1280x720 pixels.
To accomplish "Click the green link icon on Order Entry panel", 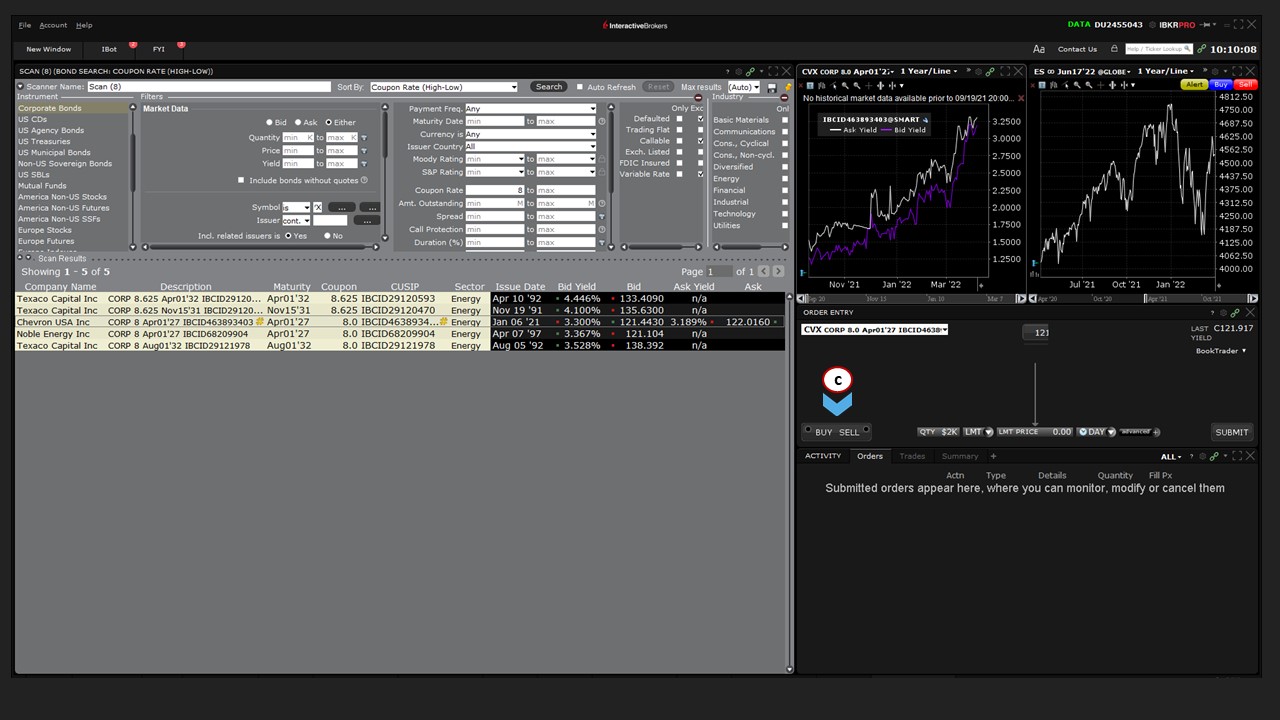I will click(1234, 313).
